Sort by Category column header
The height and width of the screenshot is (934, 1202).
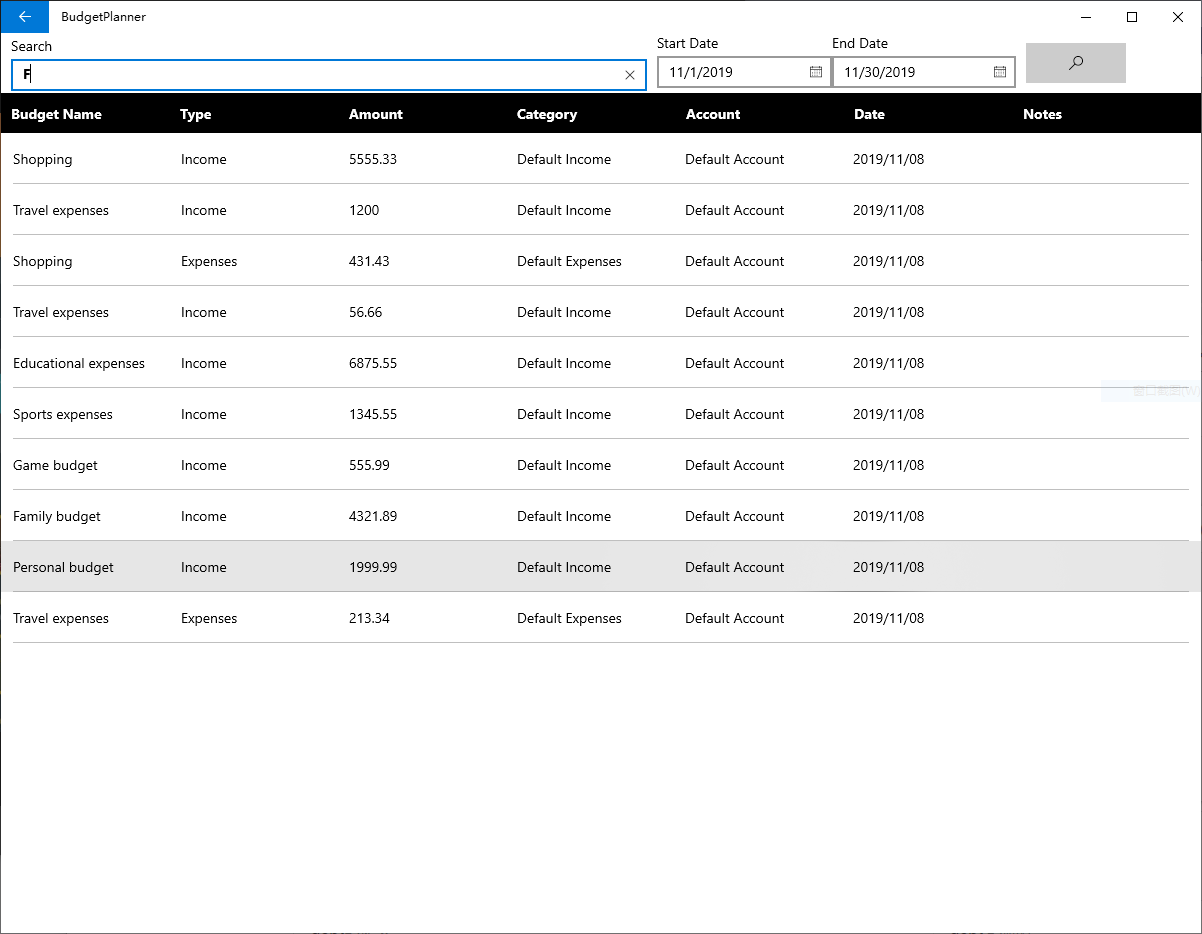click(547, 114)
